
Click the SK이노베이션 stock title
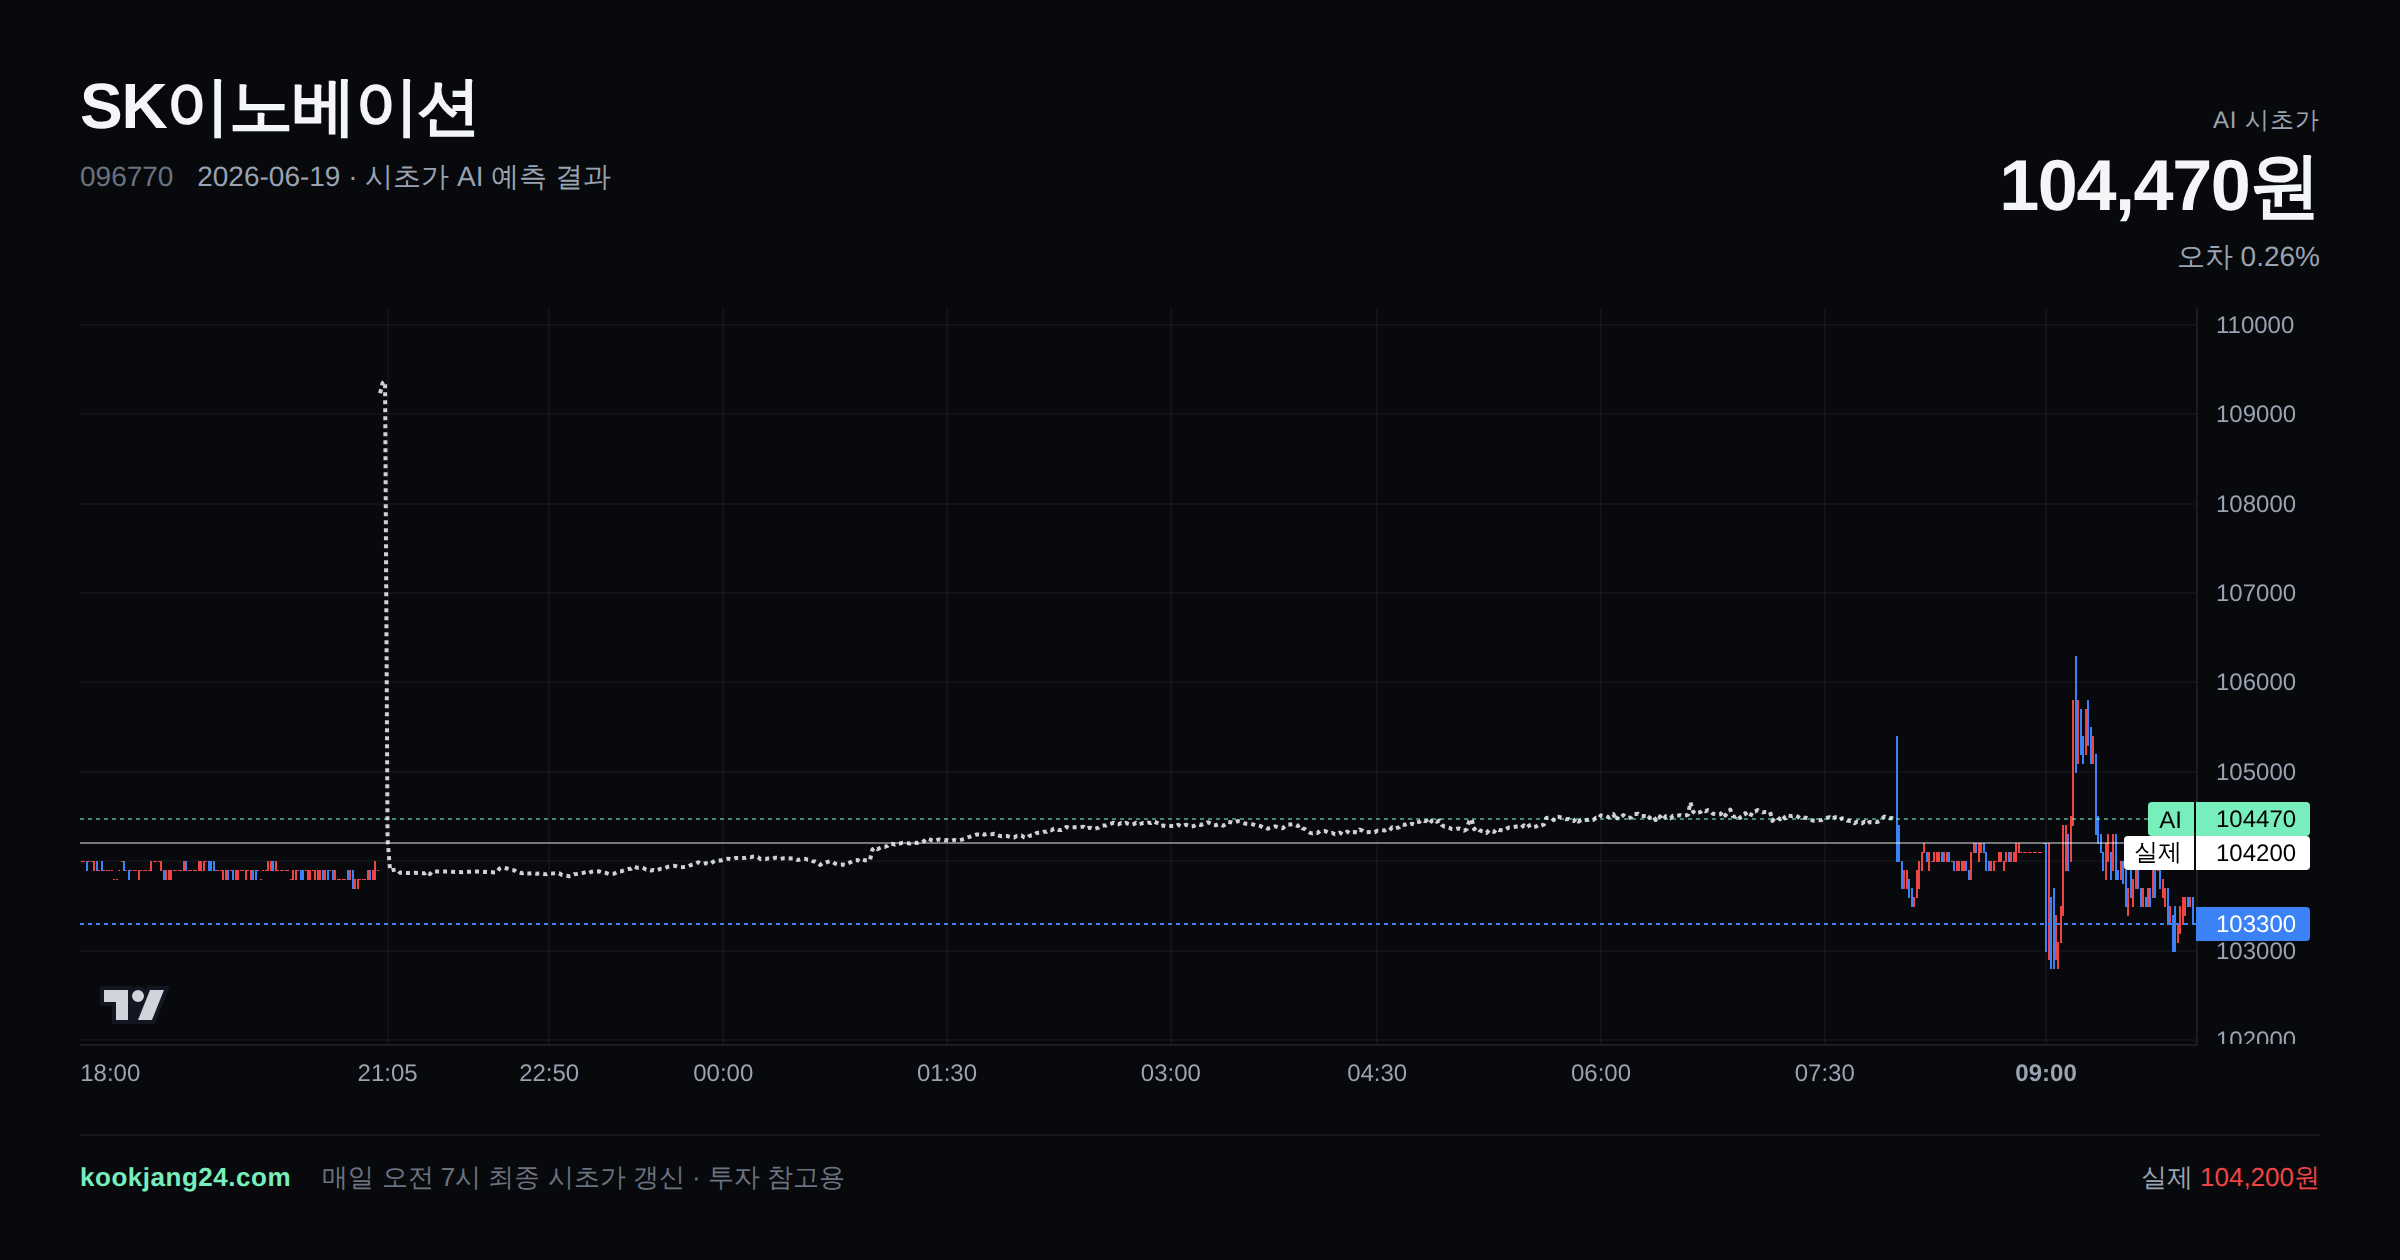click(x=278, y=108)
